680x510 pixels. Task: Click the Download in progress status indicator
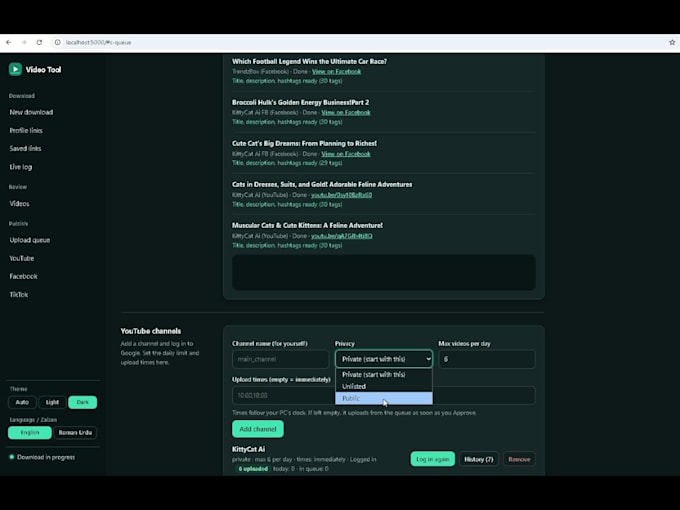point(42,458)
